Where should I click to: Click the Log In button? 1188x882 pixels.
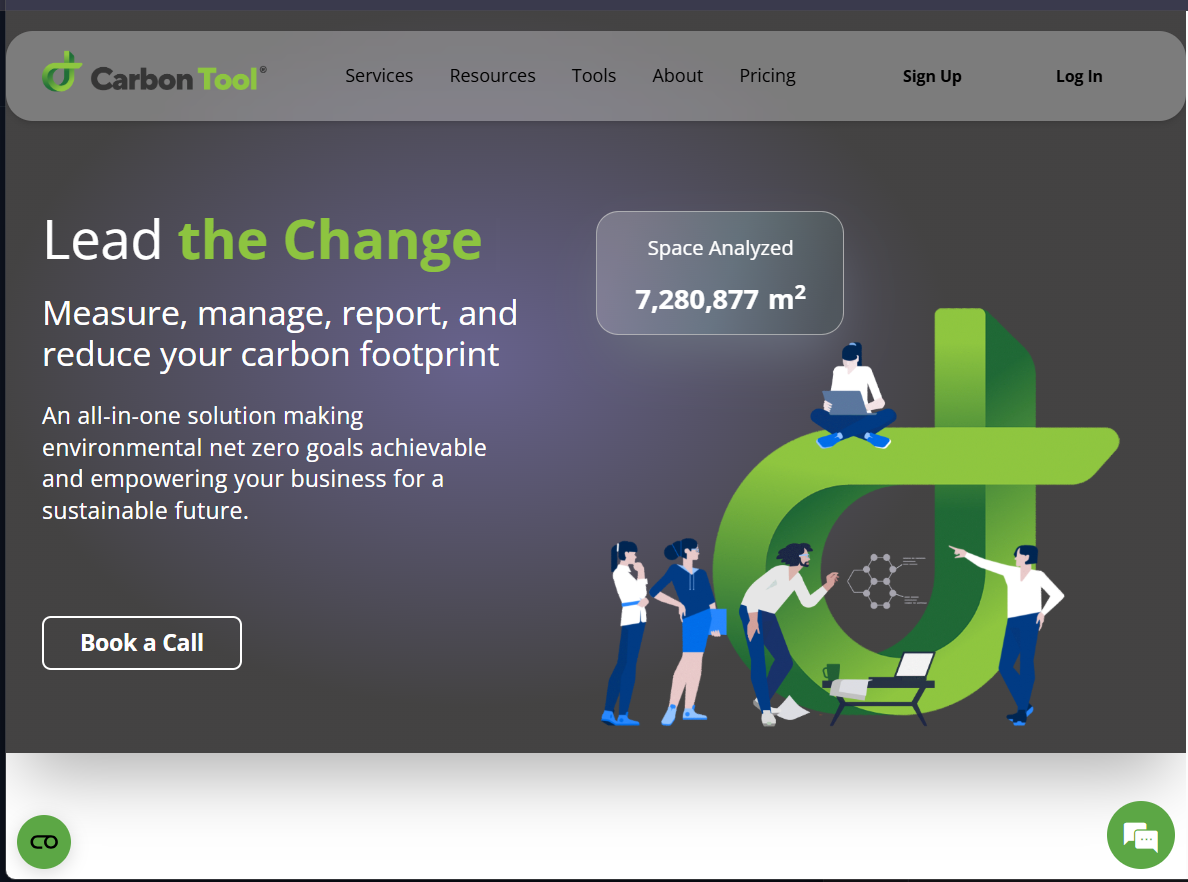click(x=1079, y=77)
